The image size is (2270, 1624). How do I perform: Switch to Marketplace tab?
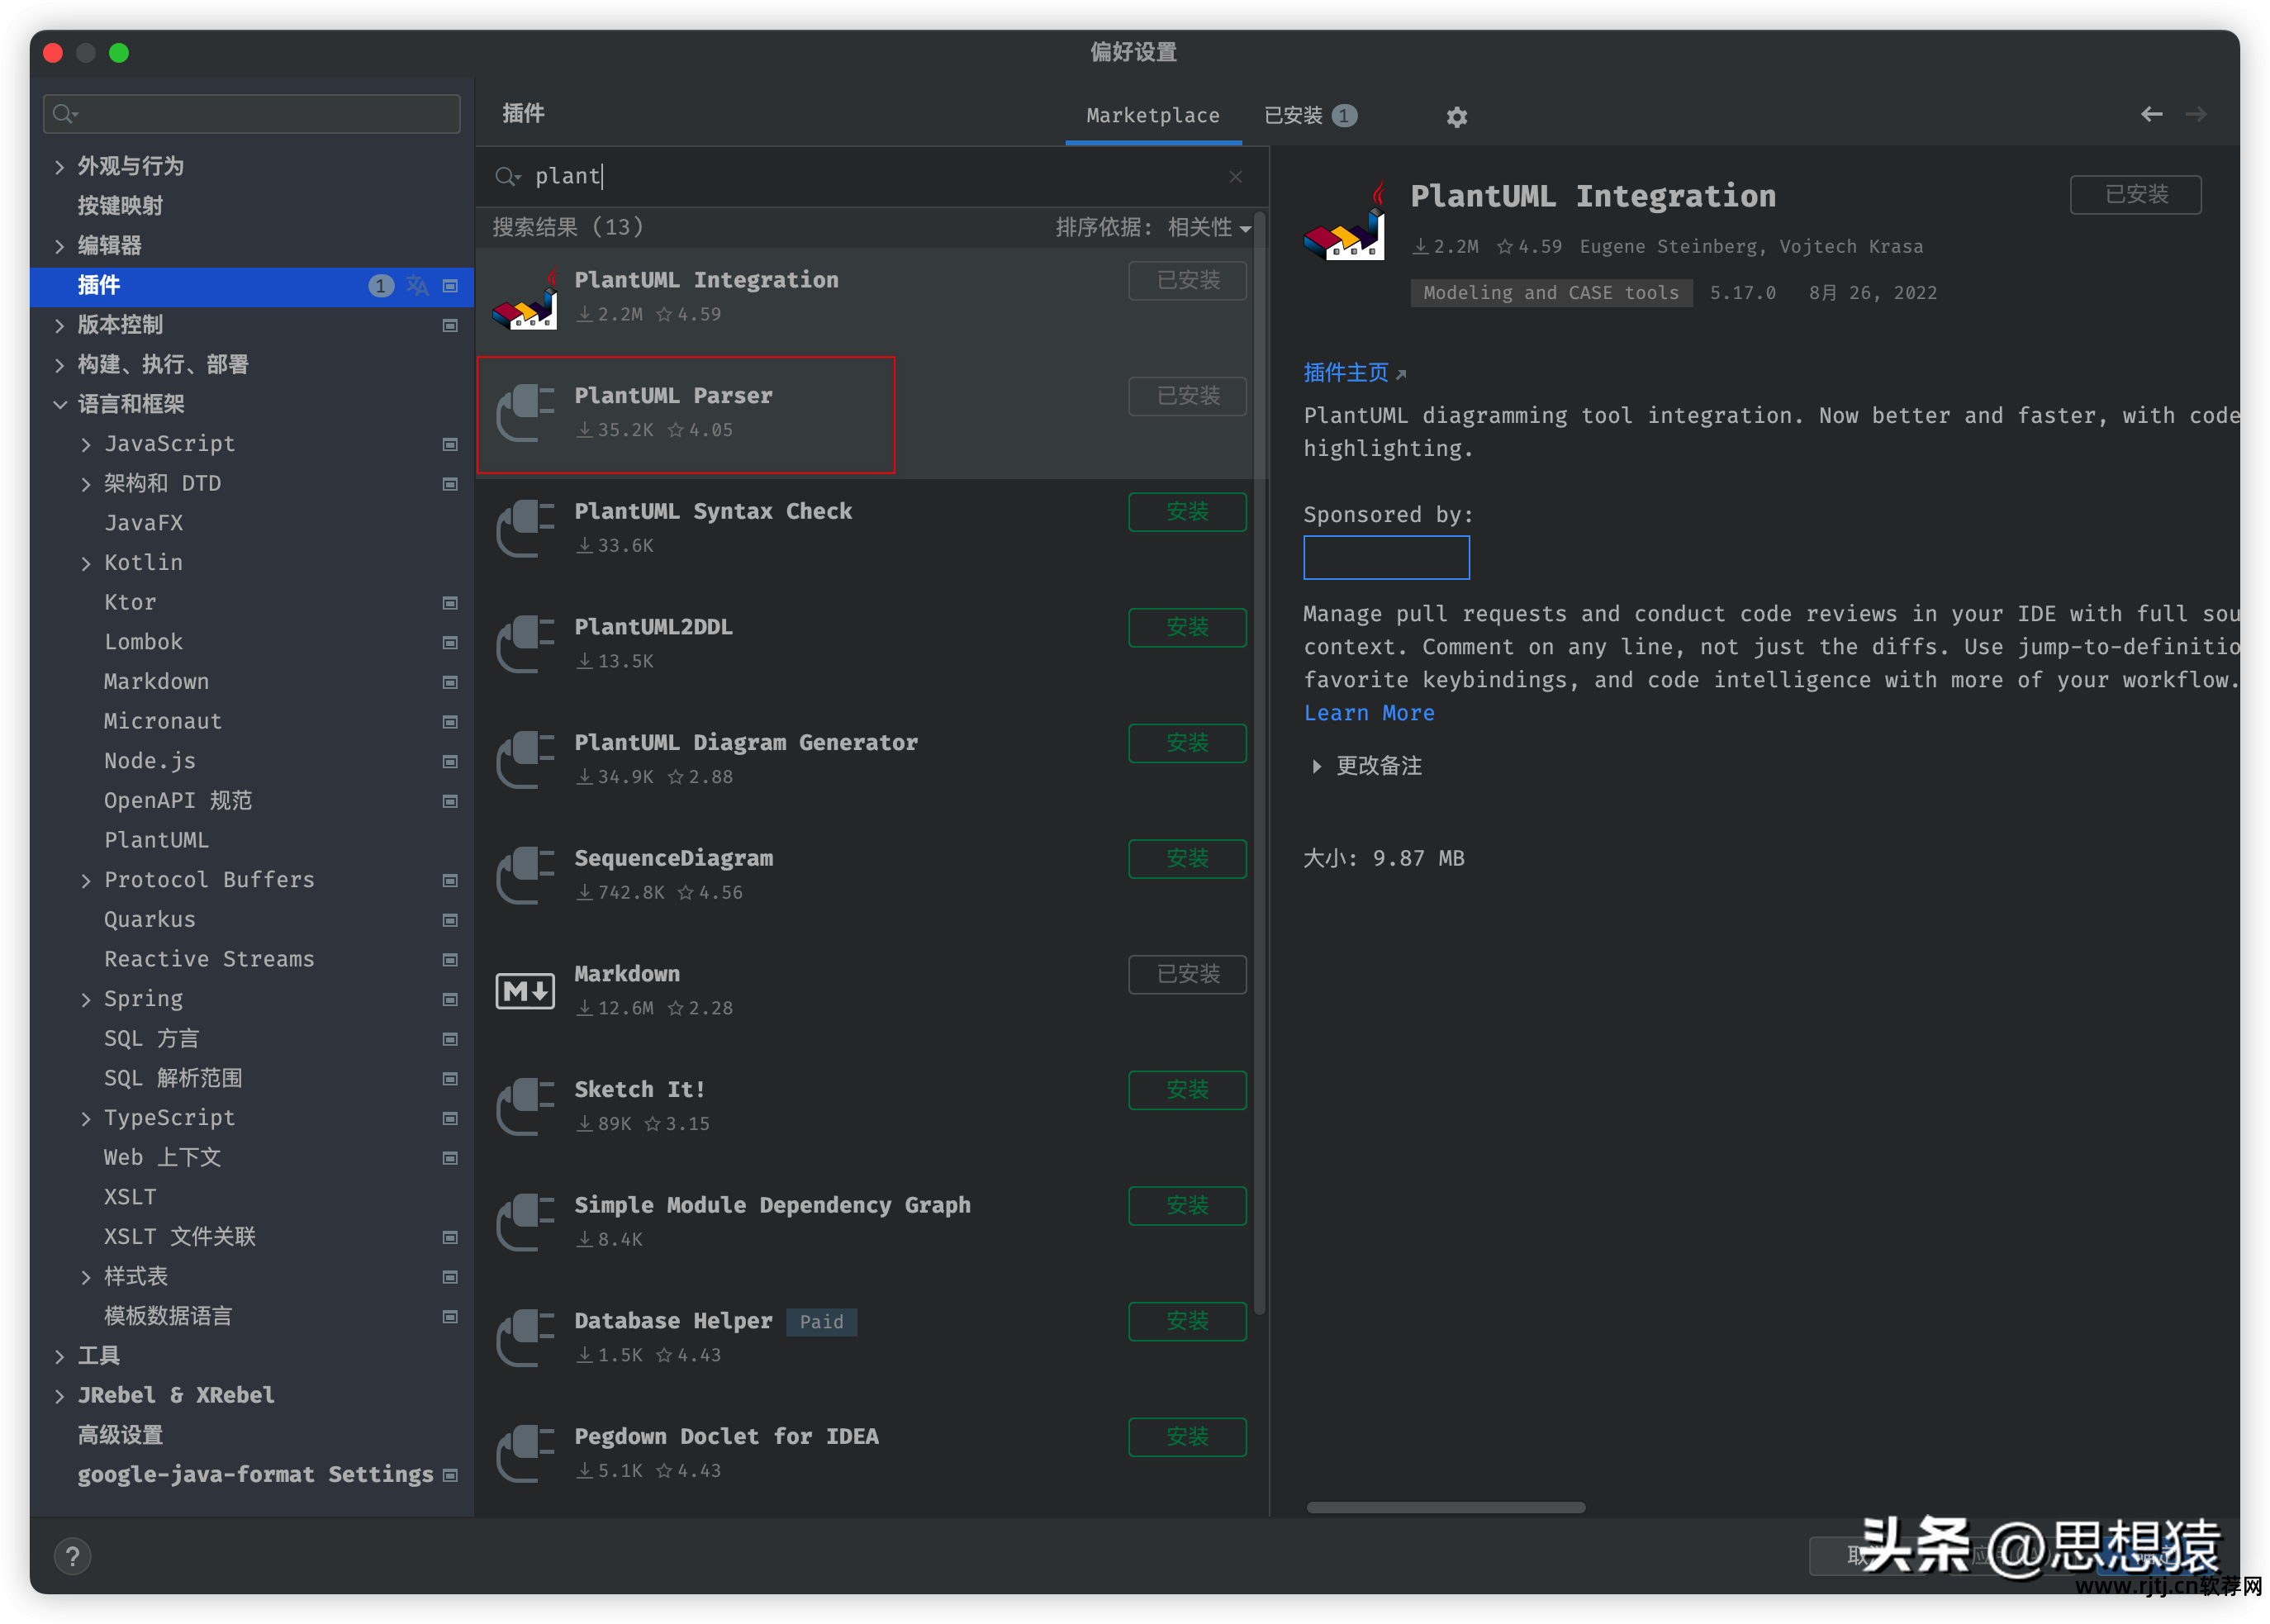point(1152,115)
